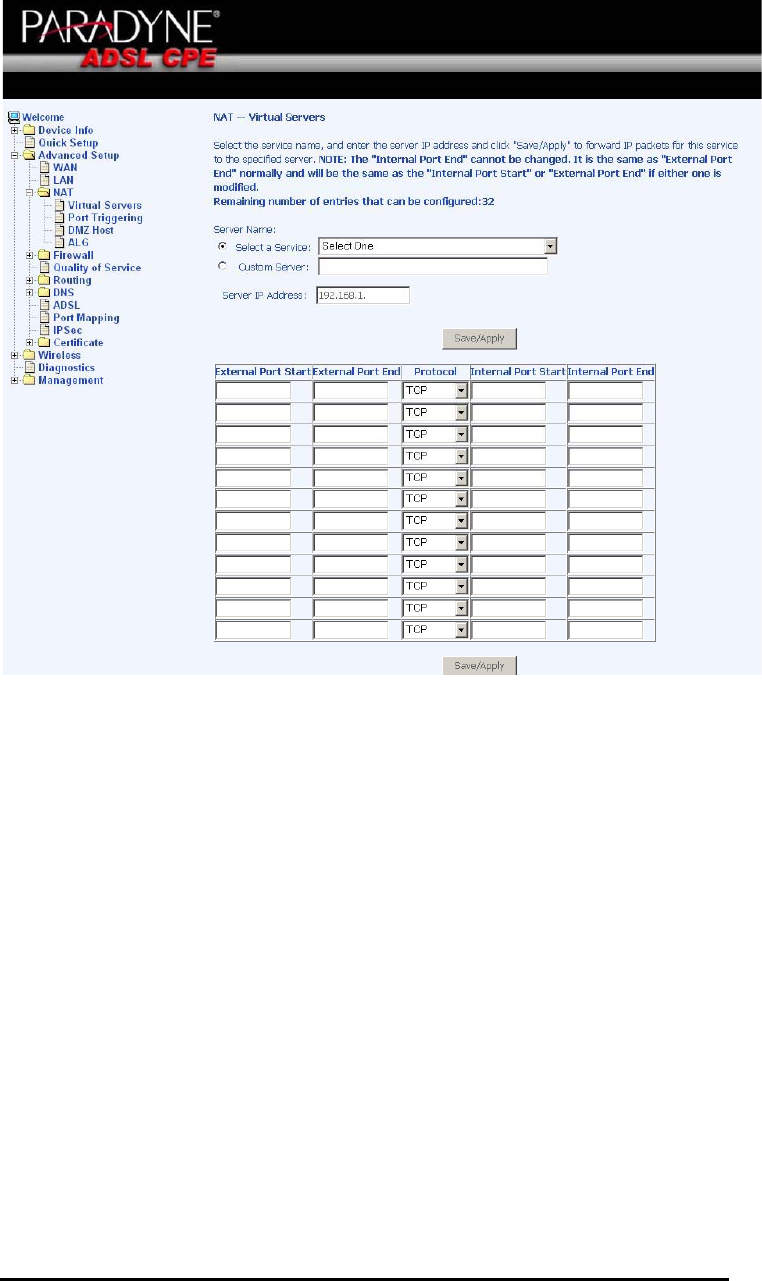The image size is (762, 1281).
Task: Click first row External Port End field
Action: [x=351, y=391]
